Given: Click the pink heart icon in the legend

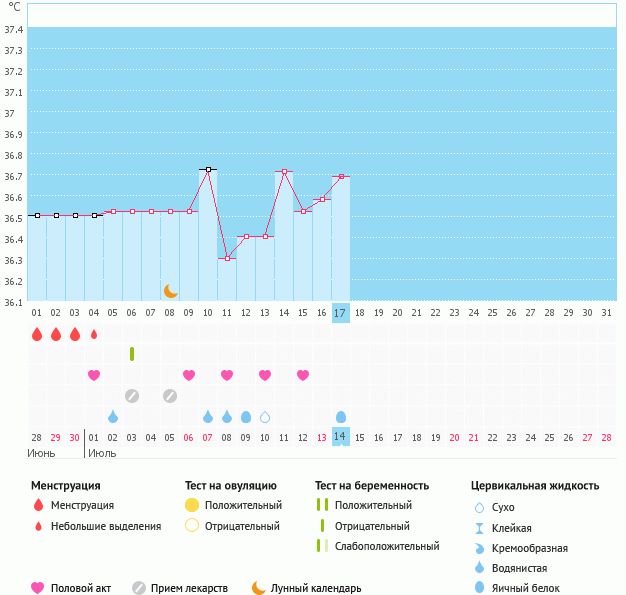Looking at the screenshot, I should click(x=38, y=588).
